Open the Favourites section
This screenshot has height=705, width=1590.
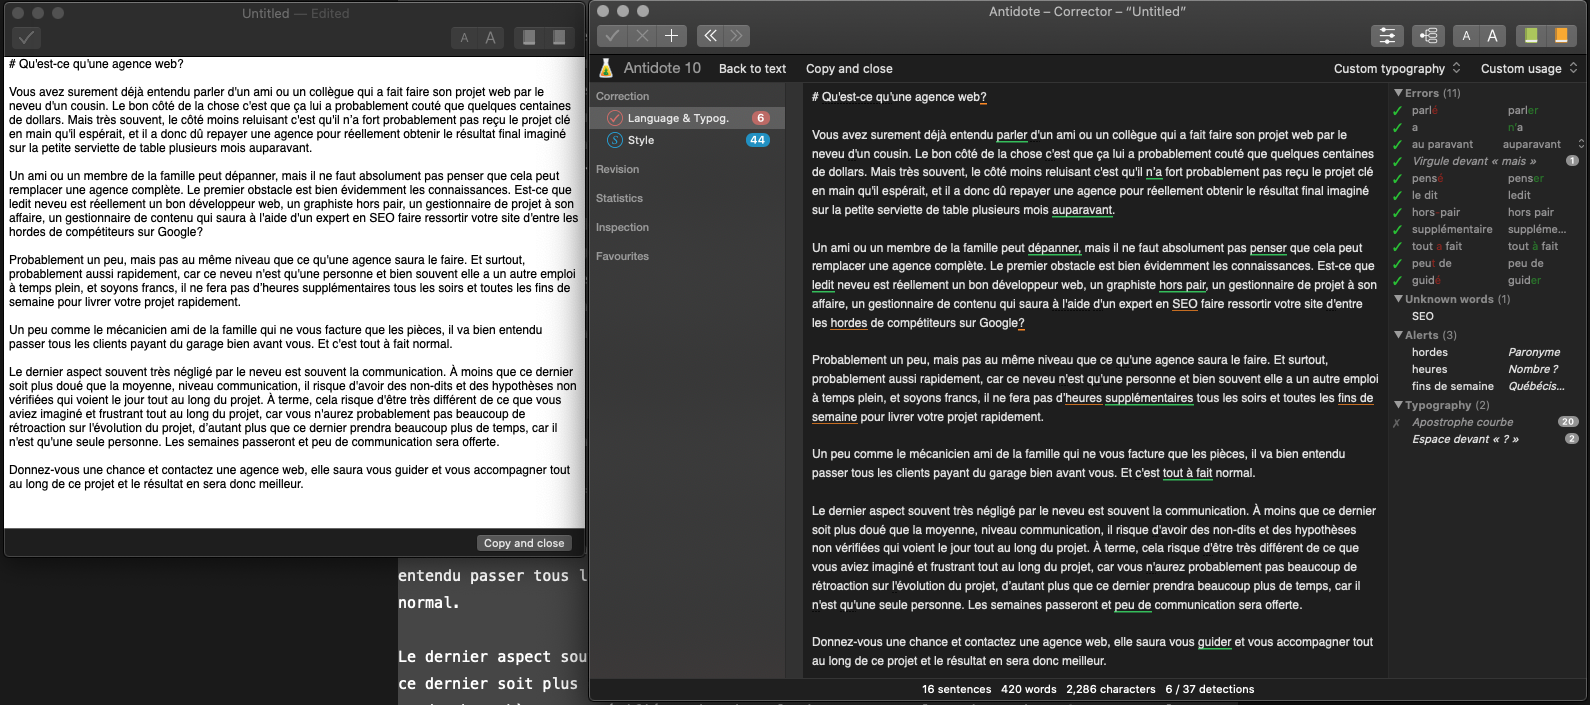622,256
